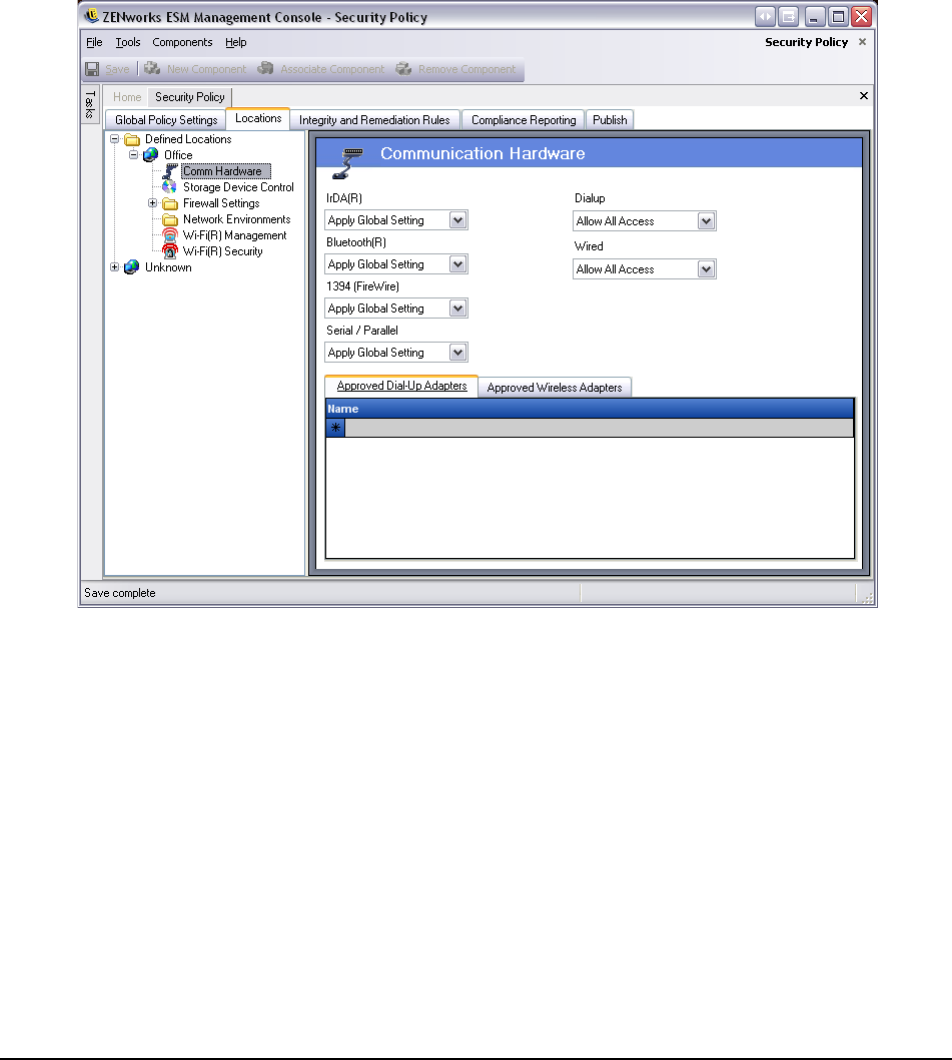Open the File menu
The width and height of the screenshot is (952, 1060).
click(x=94, y=42)
